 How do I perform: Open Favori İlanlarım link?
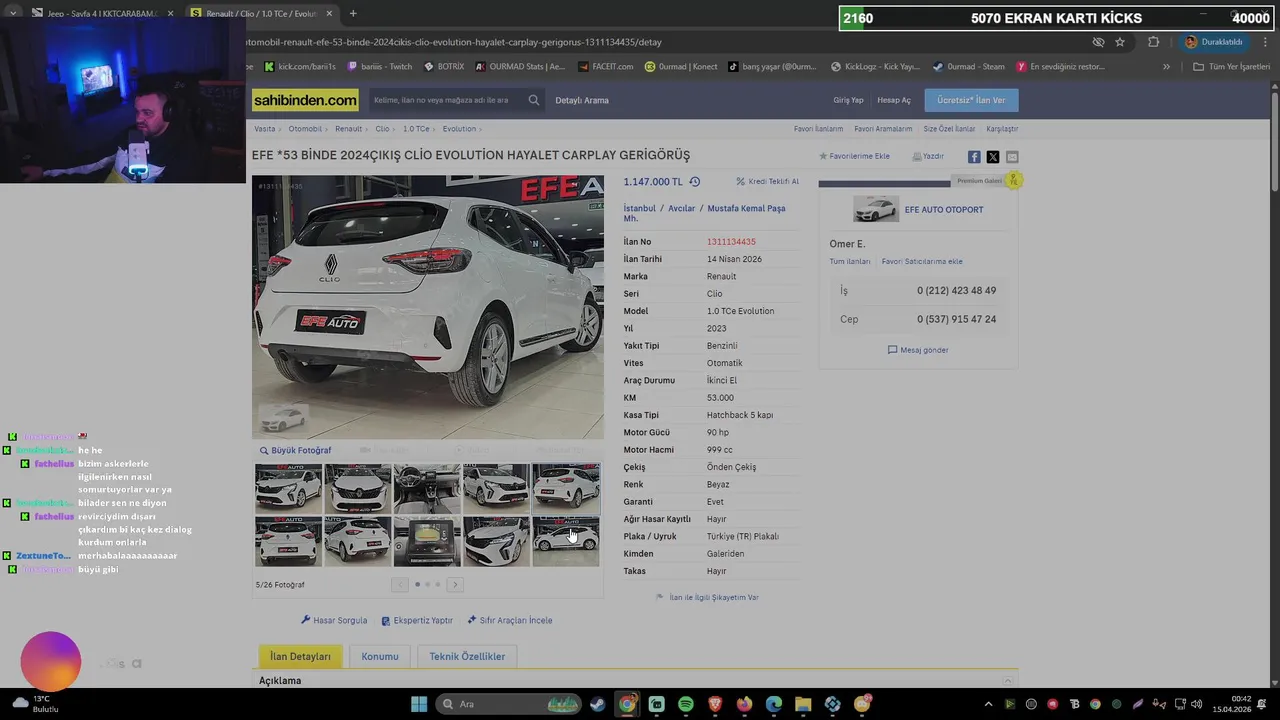click(x=818, y=129)
